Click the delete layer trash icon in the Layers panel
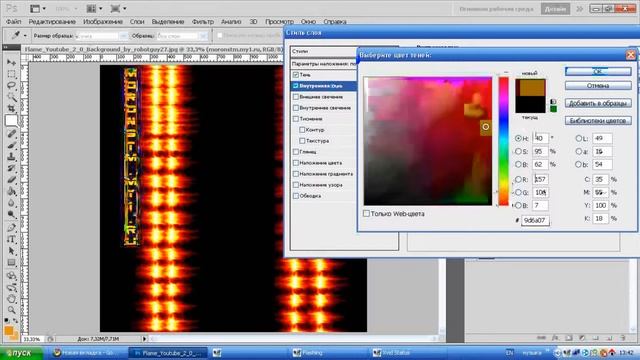640x360 pixels. pyautogui.click(x=622, y=338)
